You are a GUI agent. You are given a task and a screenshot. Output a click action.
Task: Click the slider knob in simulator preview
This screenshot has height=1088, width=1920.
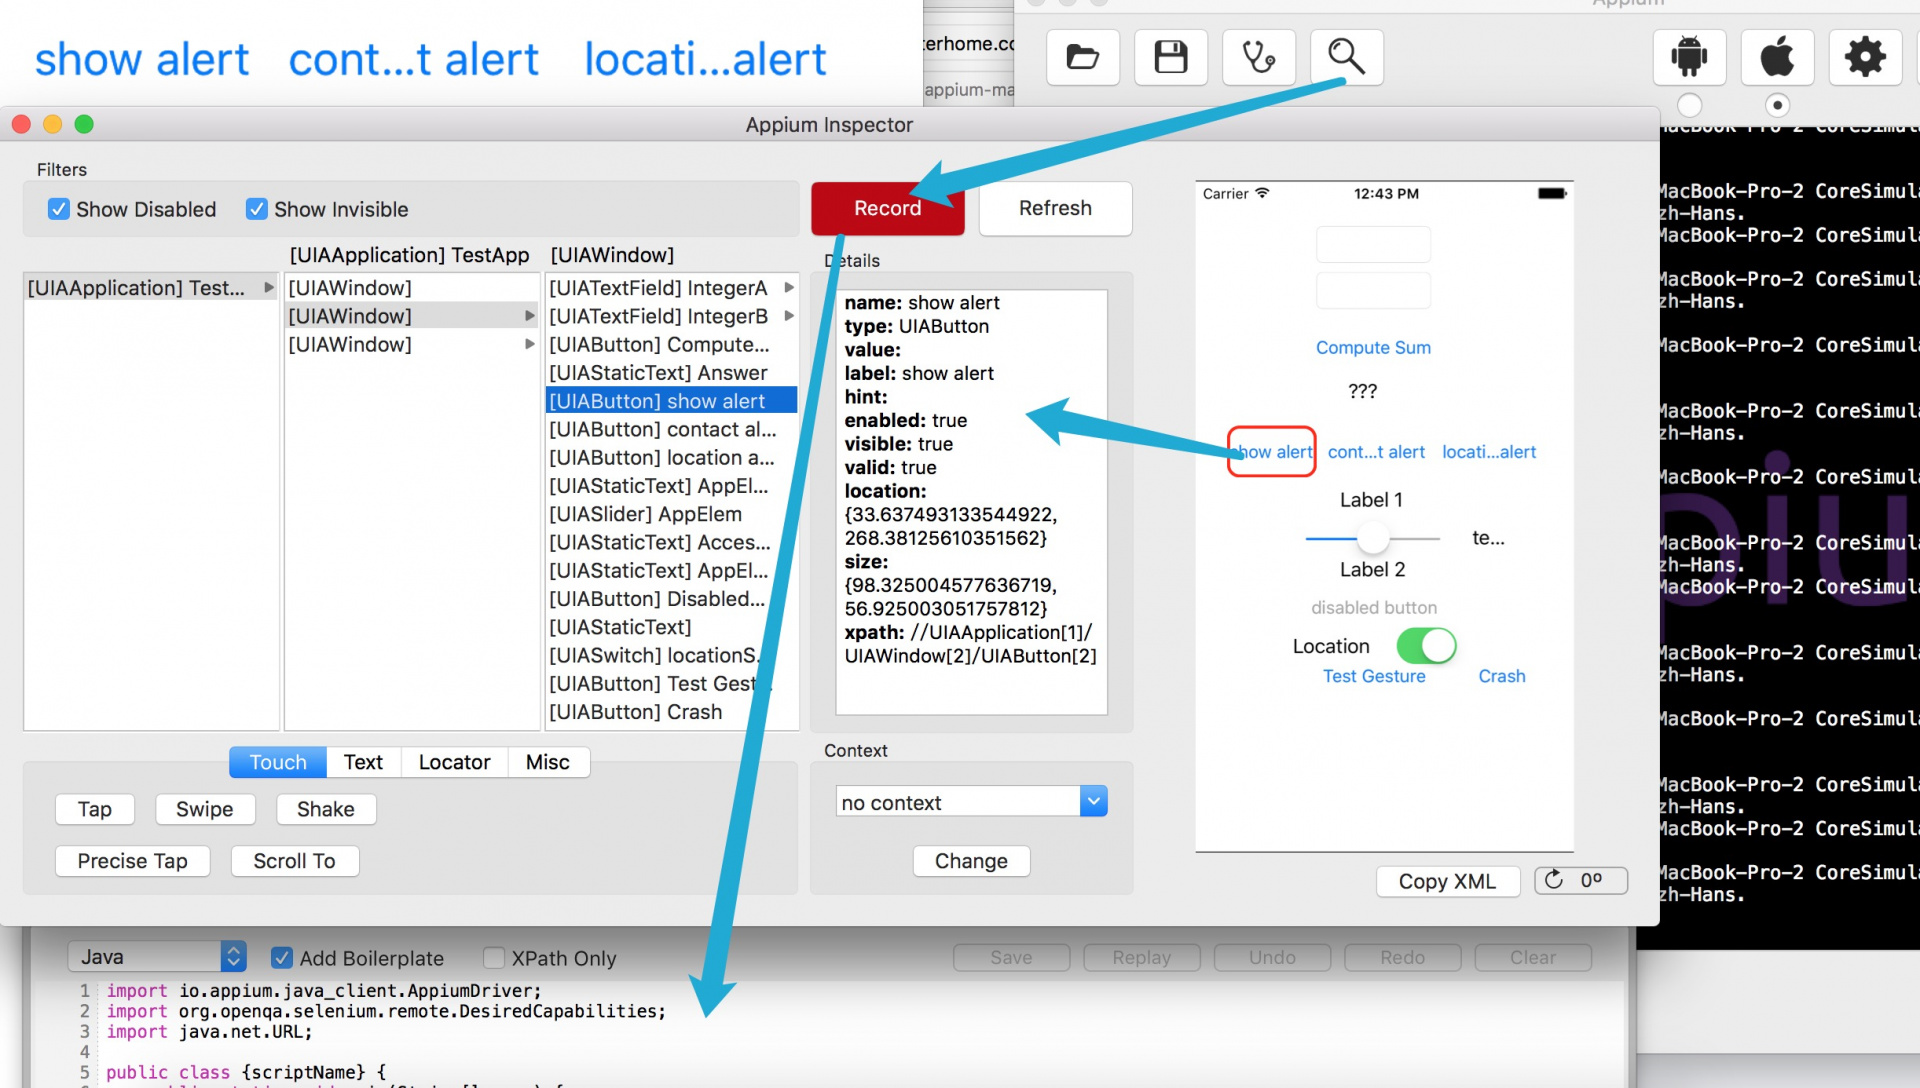point(1373,538)
